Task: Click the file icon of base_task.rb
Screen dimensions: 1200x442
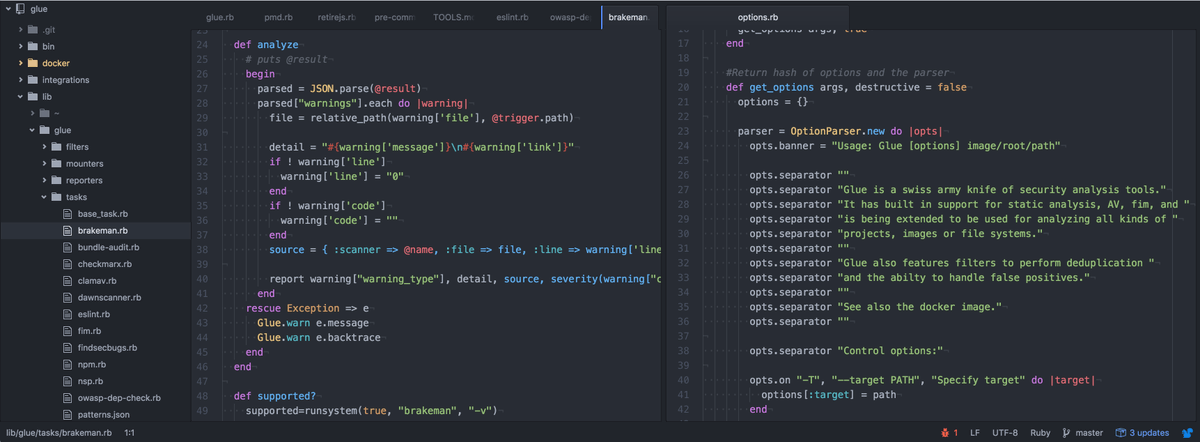Action: [67, 214]
